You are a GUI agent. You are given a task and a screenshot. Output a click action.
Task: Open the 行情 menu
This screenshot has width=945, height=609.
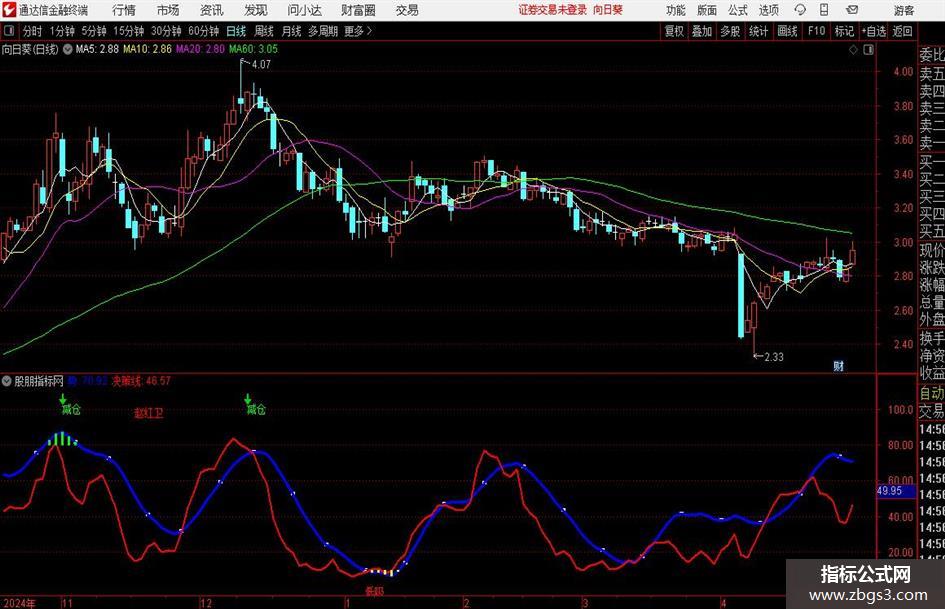tap(124, 10)
